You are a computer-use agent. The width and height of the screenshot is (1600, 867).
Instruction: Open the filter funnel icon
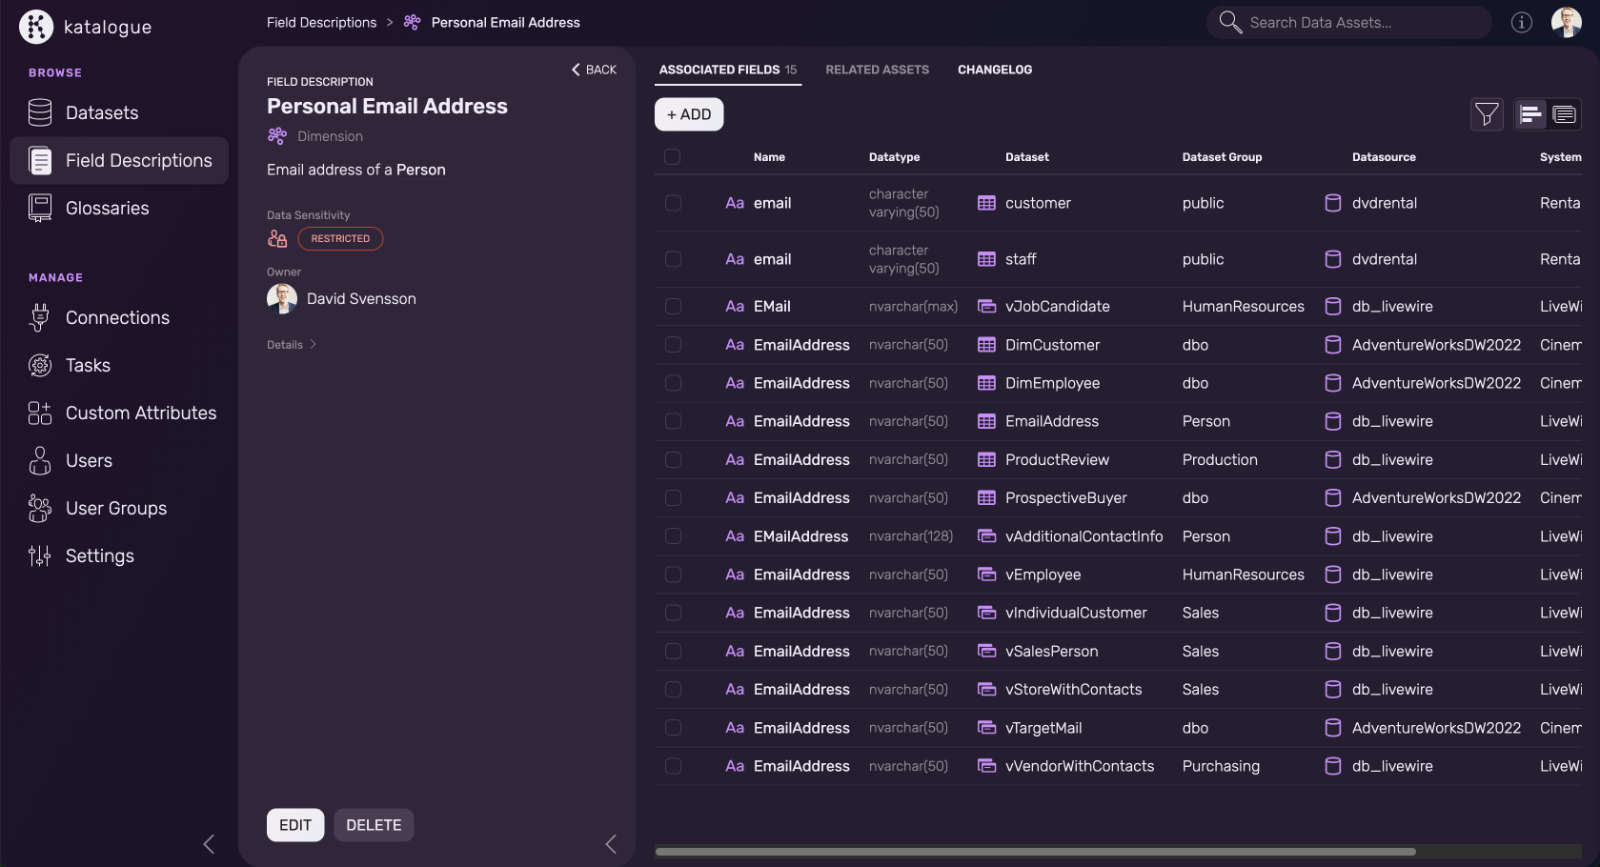[1486, 115]
